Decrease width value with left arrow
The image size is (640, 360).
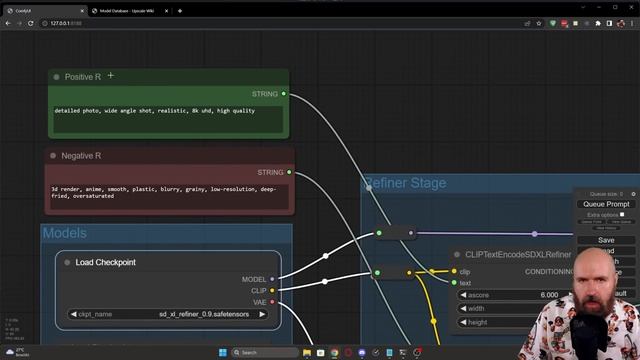tap(463, 309)
